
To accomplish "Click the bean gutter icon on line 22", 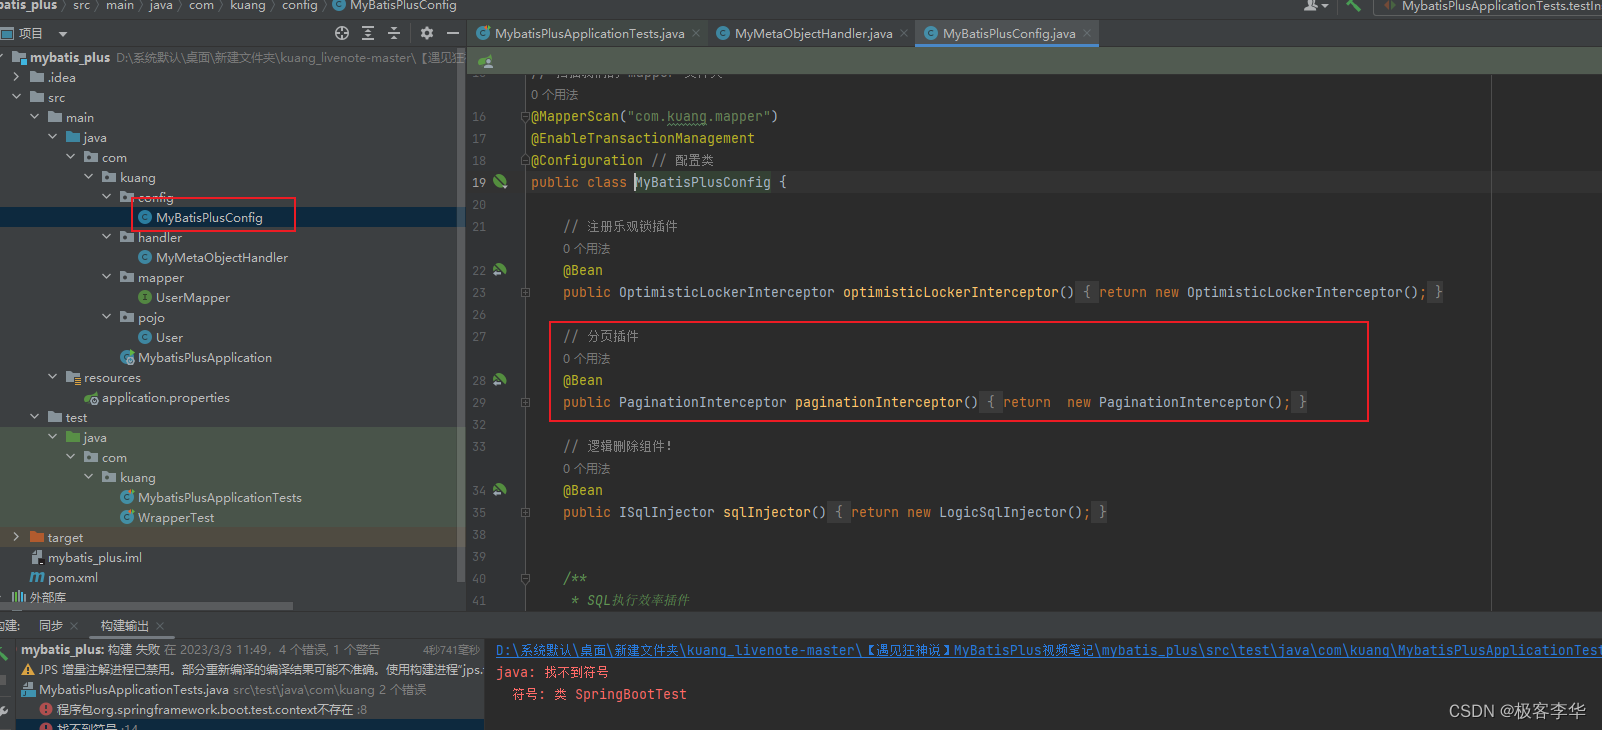I will click(x=499, y=270).
